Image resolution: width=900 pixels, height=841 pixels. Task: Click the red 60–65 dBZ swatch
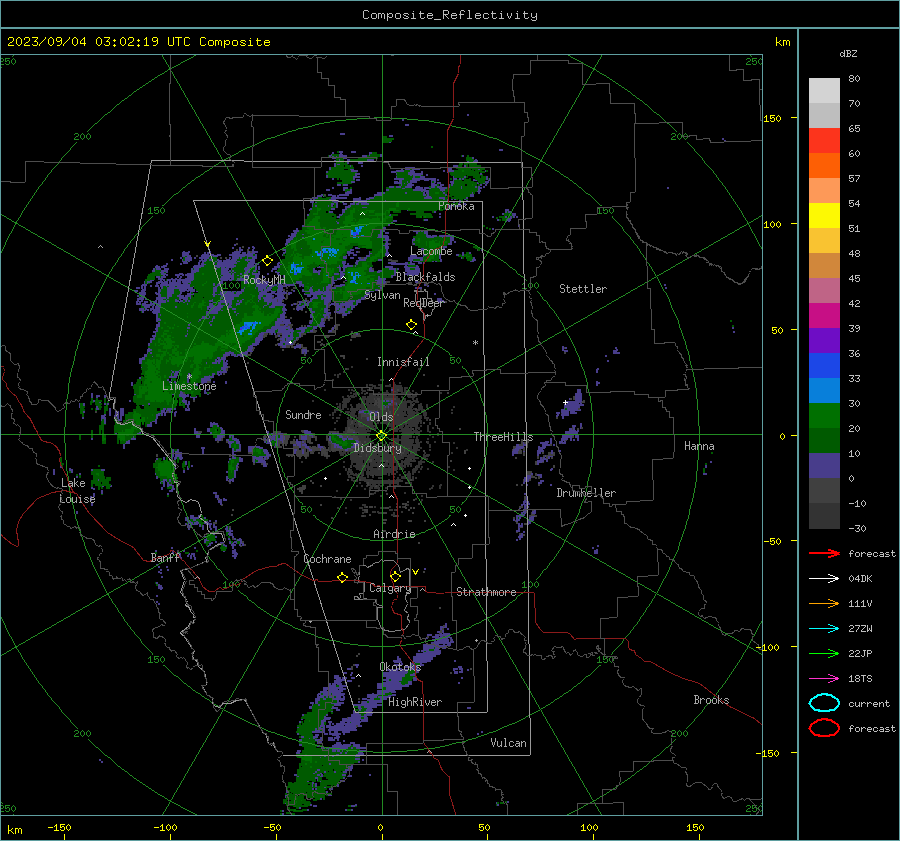[824, 140]
